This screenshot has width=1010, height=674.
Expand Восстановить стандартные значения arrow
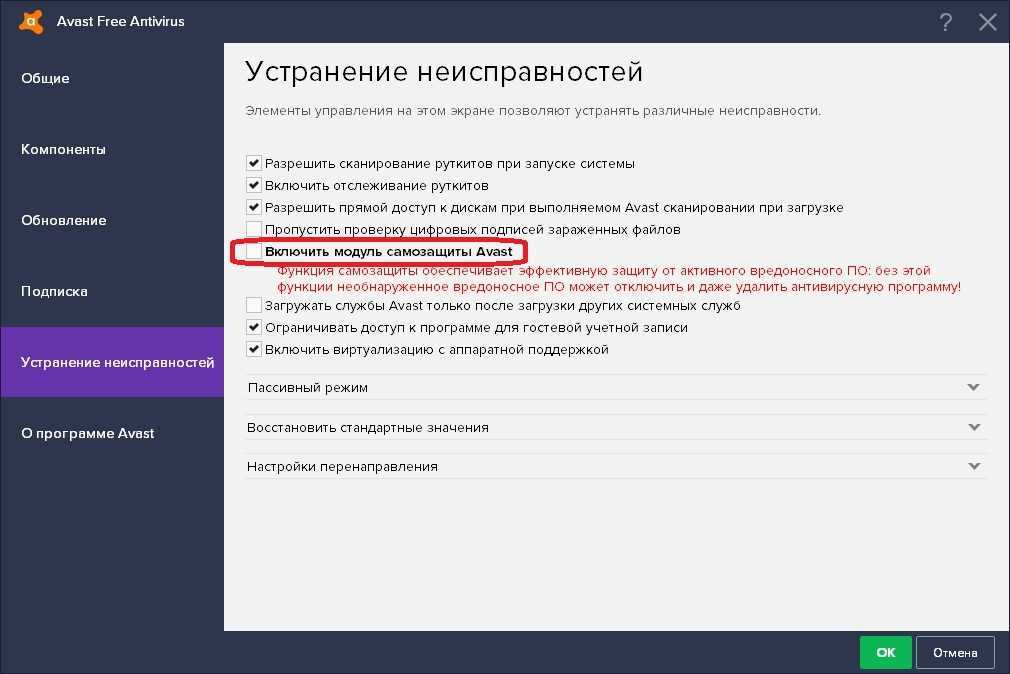click(x=974, y=427)
